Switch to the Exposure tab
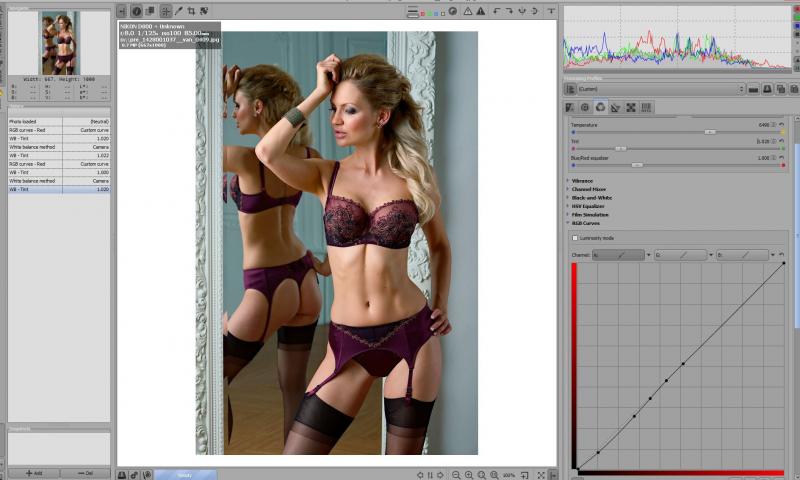Screen dimensions: 800x480 coord(570,108)
